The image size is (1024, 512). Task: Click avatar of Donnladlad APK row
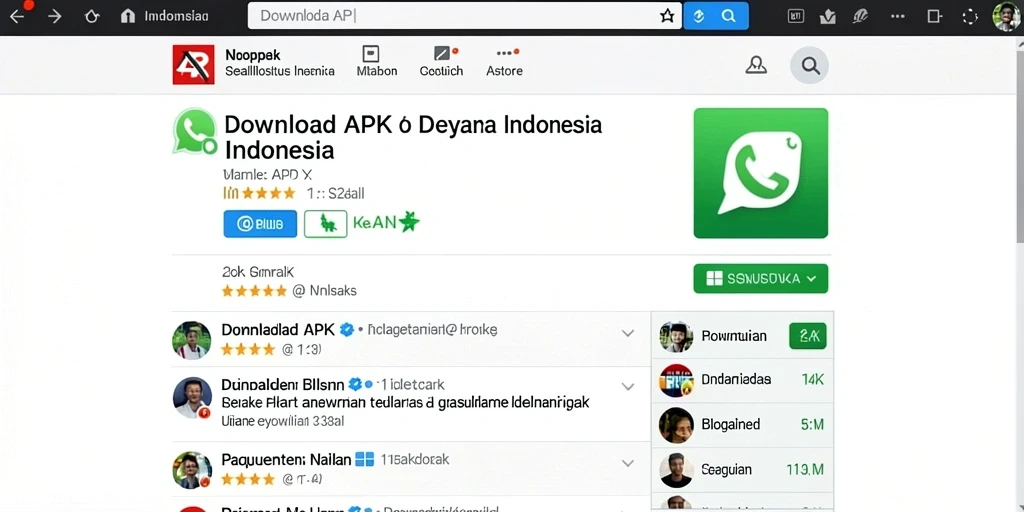(x=191, y=340)
